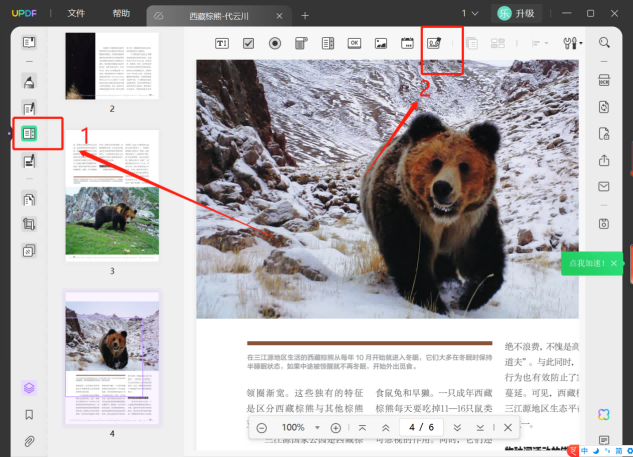Screen dimensions: 633x457
Task: Open the Protect PDF lock icon
Action: 604,134
